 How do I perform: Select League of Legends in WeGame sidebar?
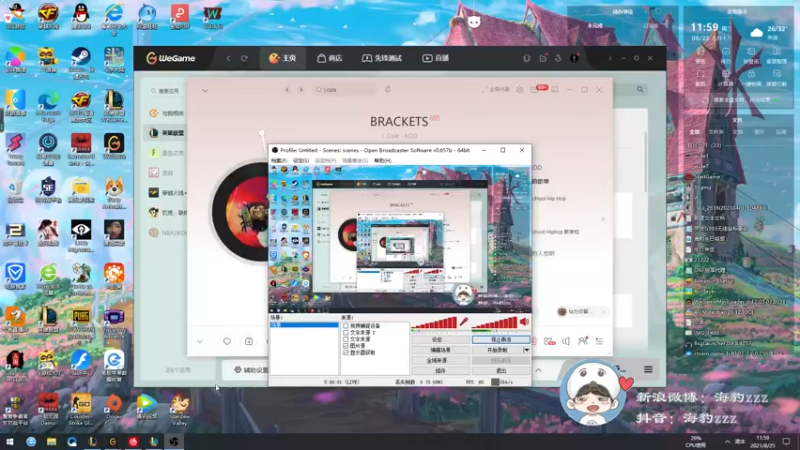click(167, 133)
